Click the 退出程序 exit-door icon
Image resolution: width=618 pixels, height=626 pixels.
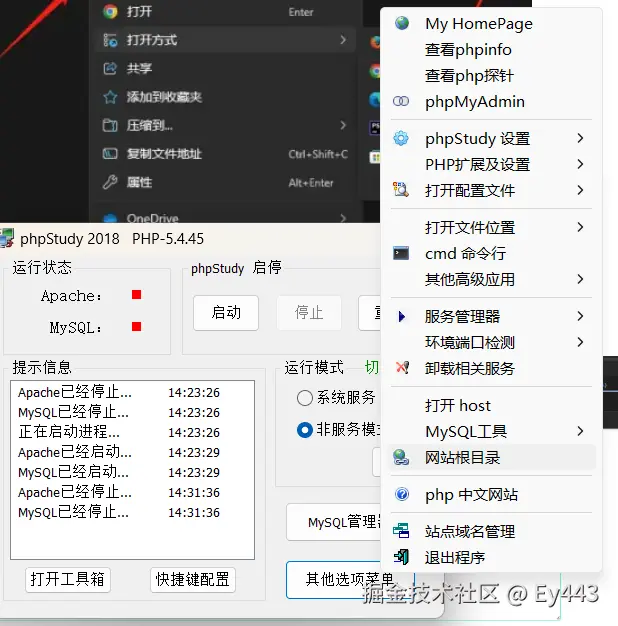point(401,557)
